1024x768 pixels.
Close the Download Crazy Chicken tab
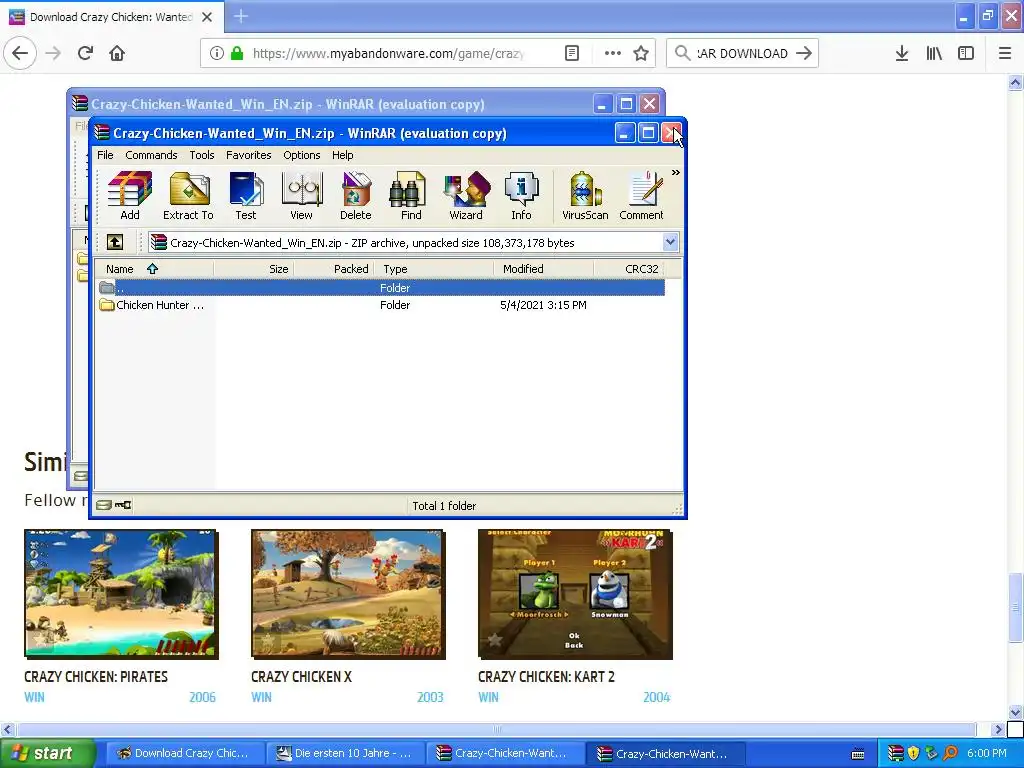click(x=207, y=17)
